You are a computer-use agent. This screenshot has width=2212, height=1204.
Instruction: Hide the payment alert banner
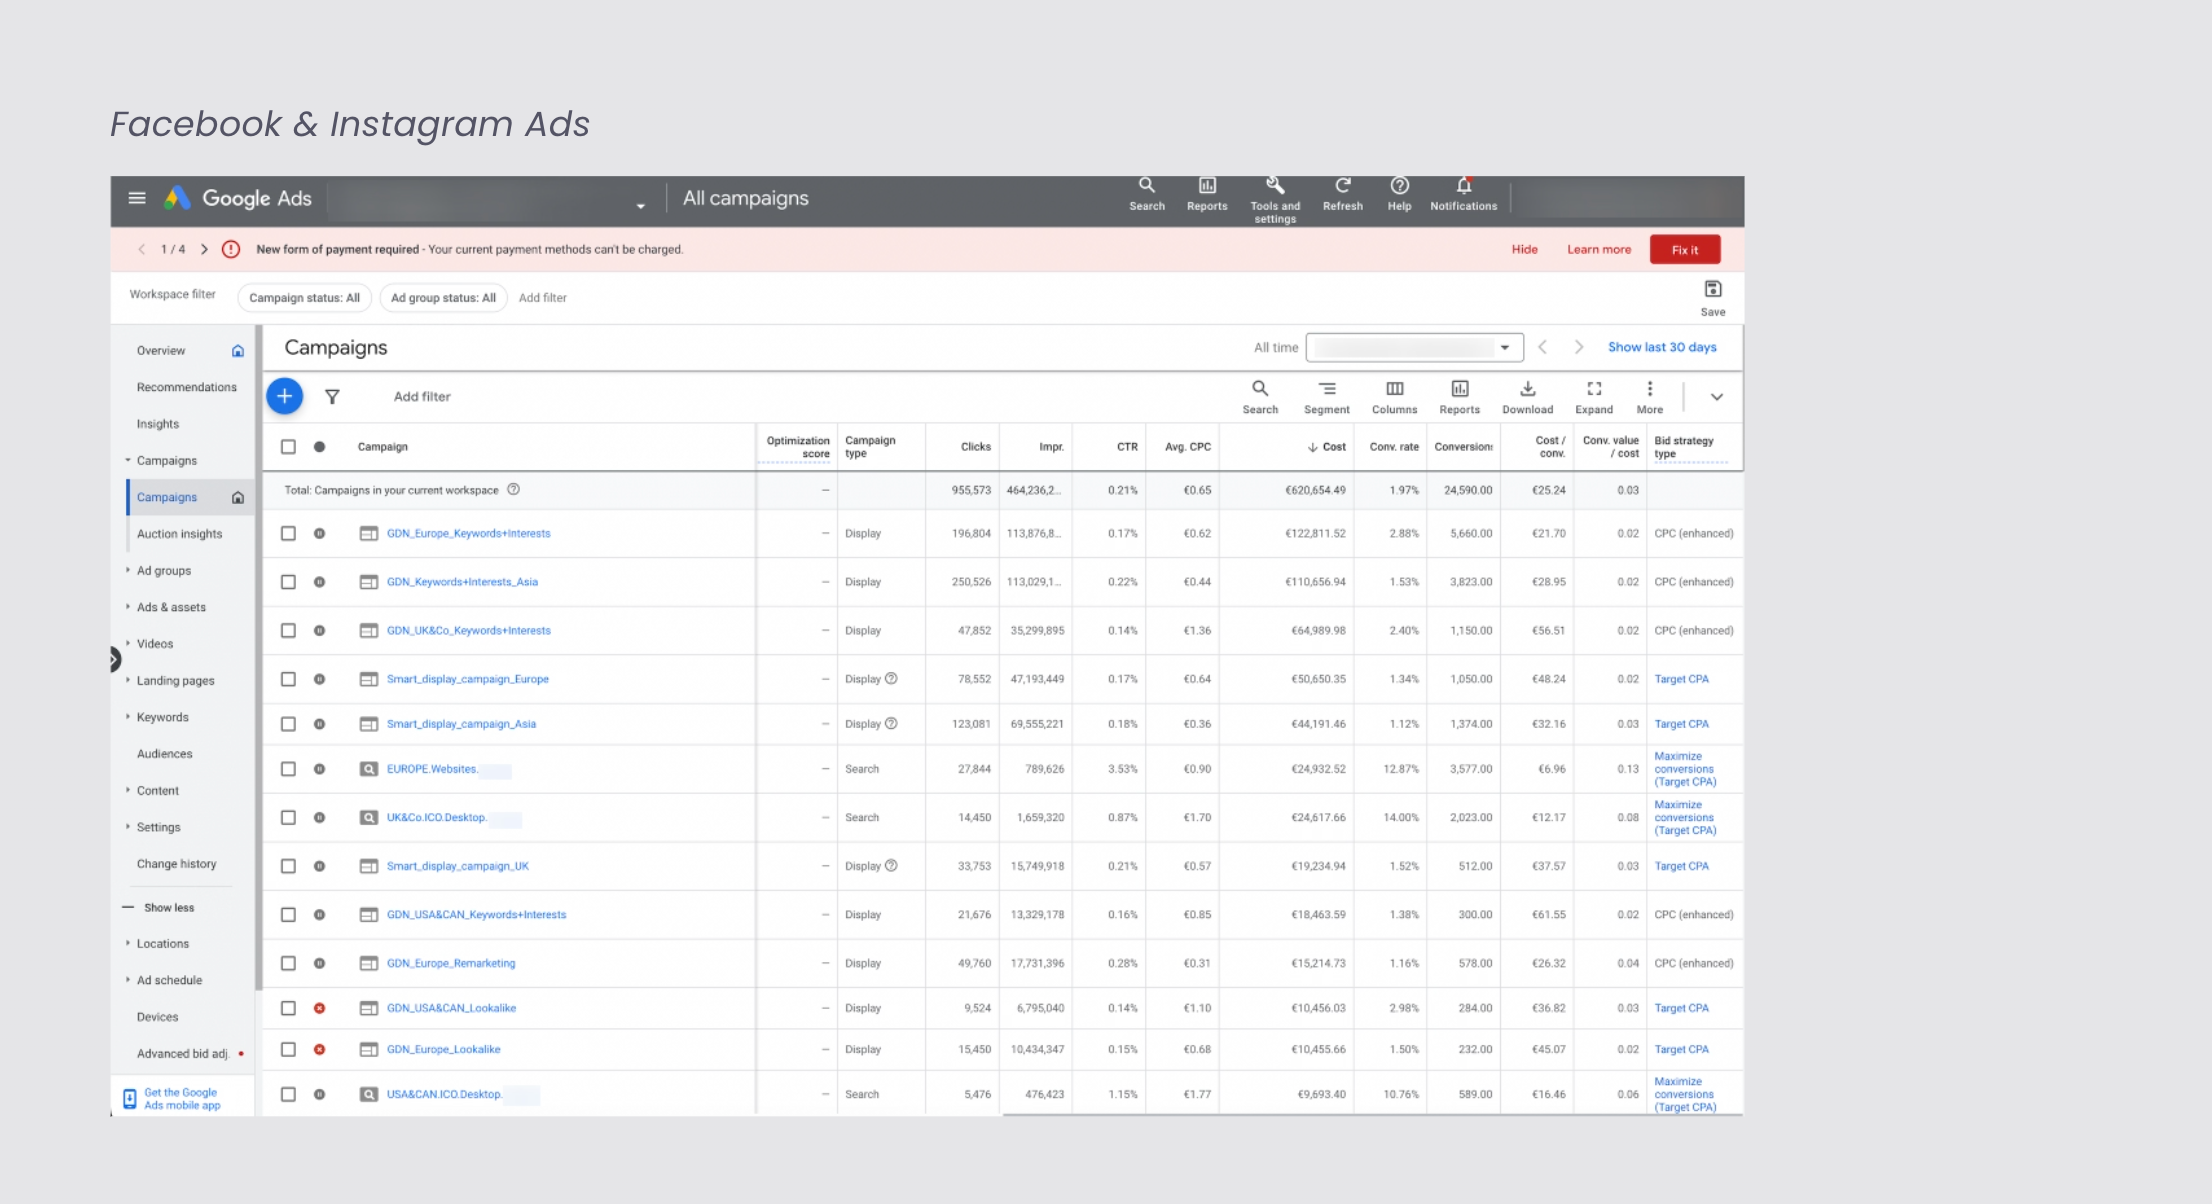(1525, 249)
